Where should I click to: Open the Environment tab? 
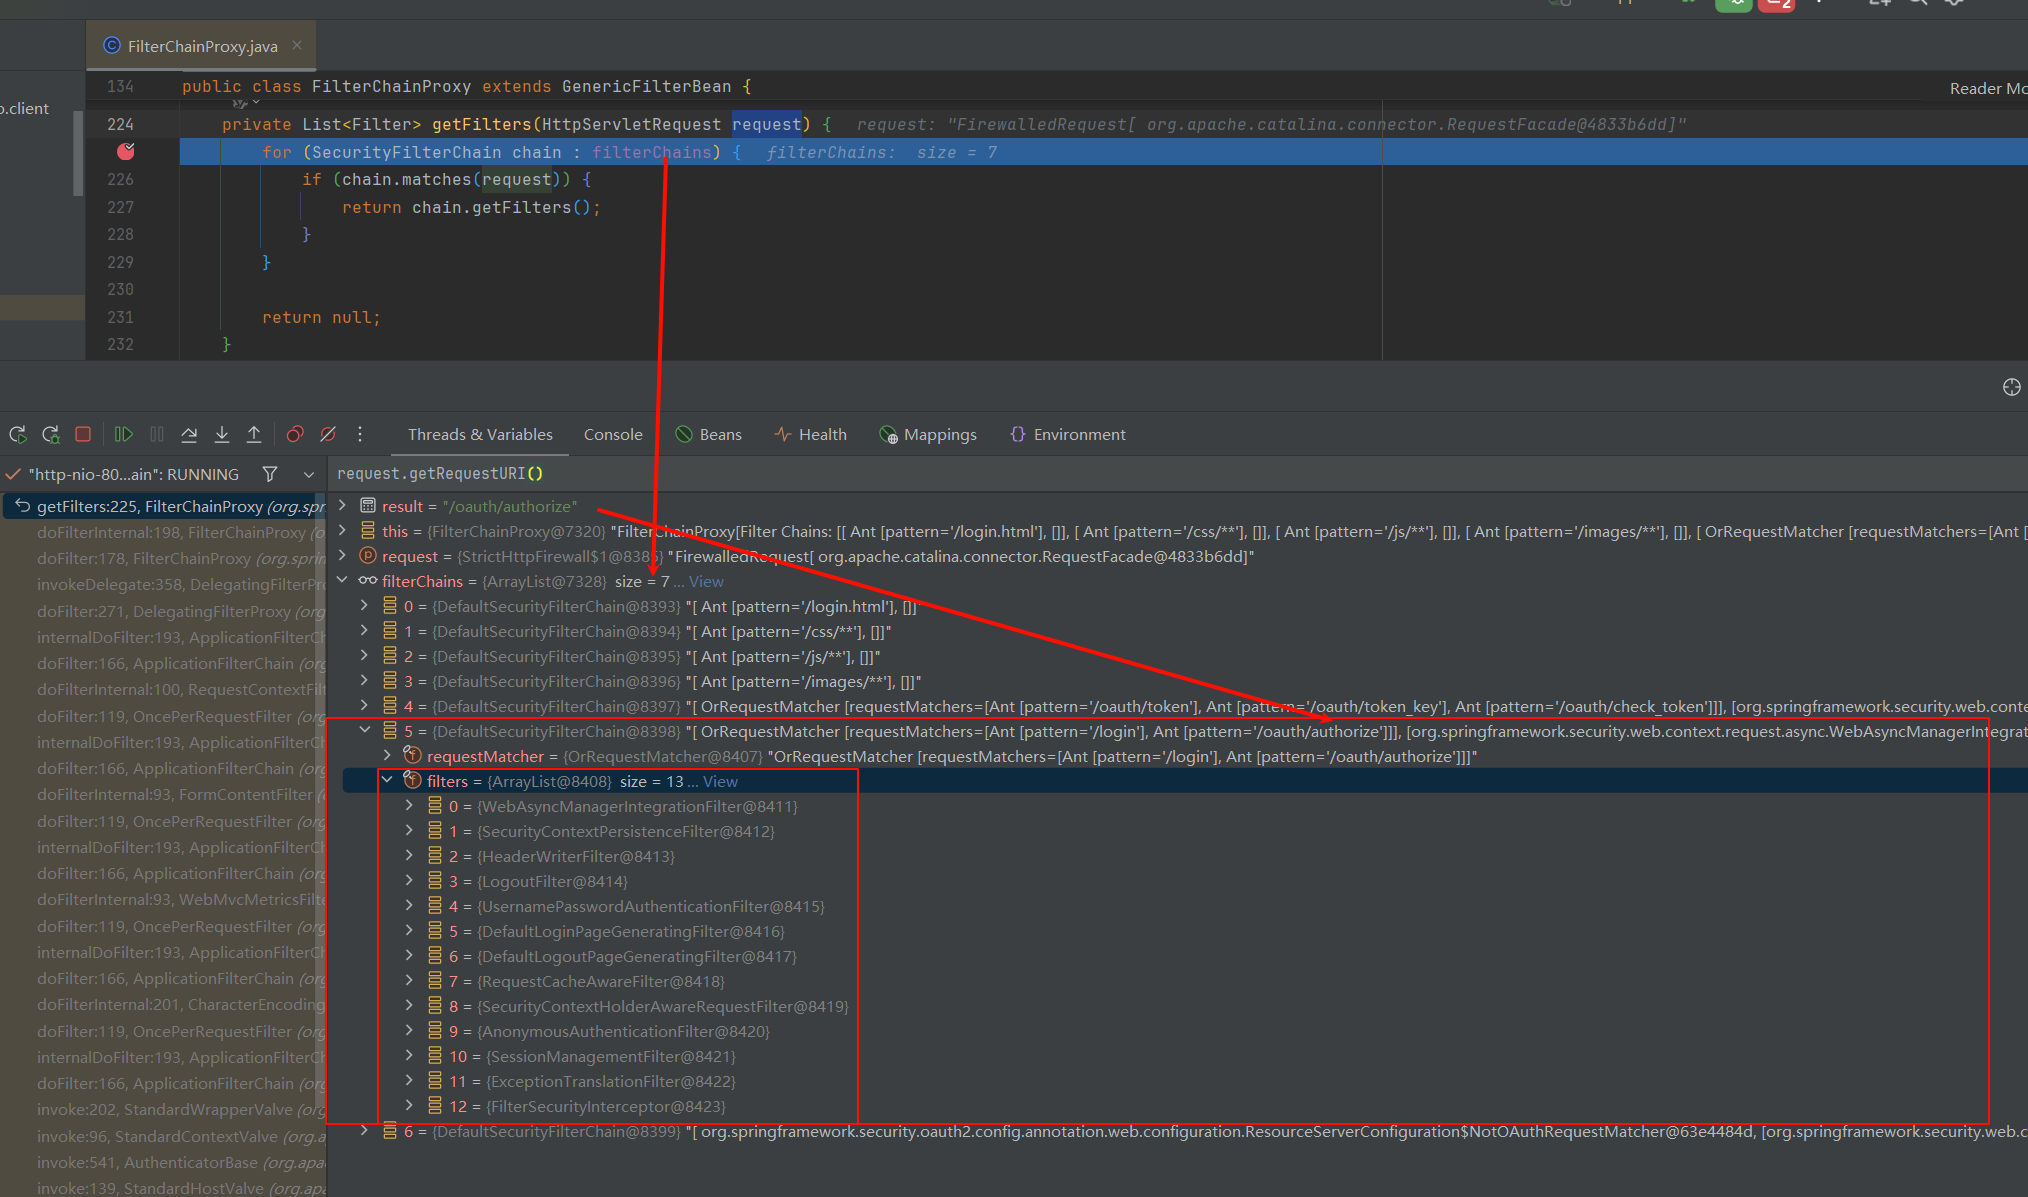[1068, 434]
